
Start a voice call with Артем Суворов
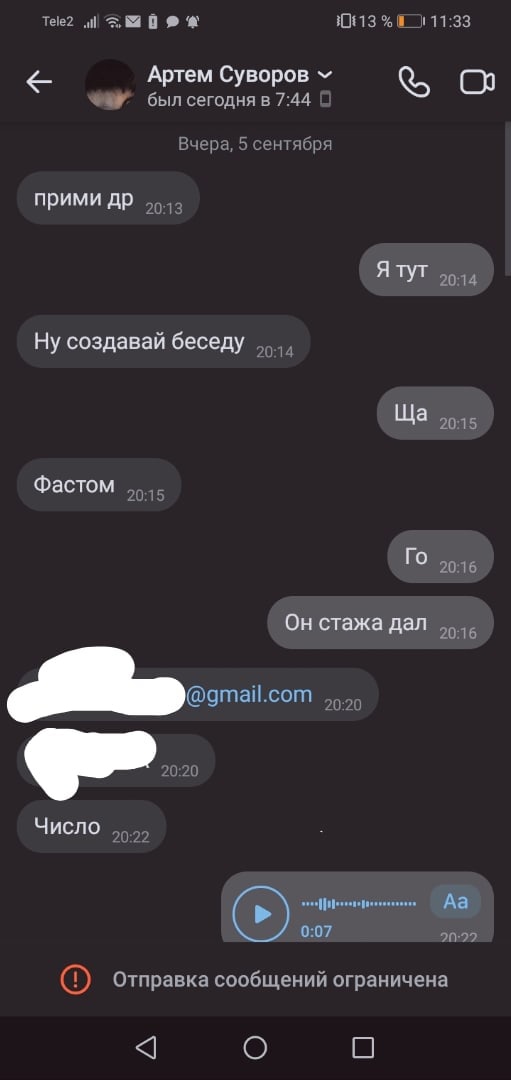pyautogui.click(x=414, y=83)
